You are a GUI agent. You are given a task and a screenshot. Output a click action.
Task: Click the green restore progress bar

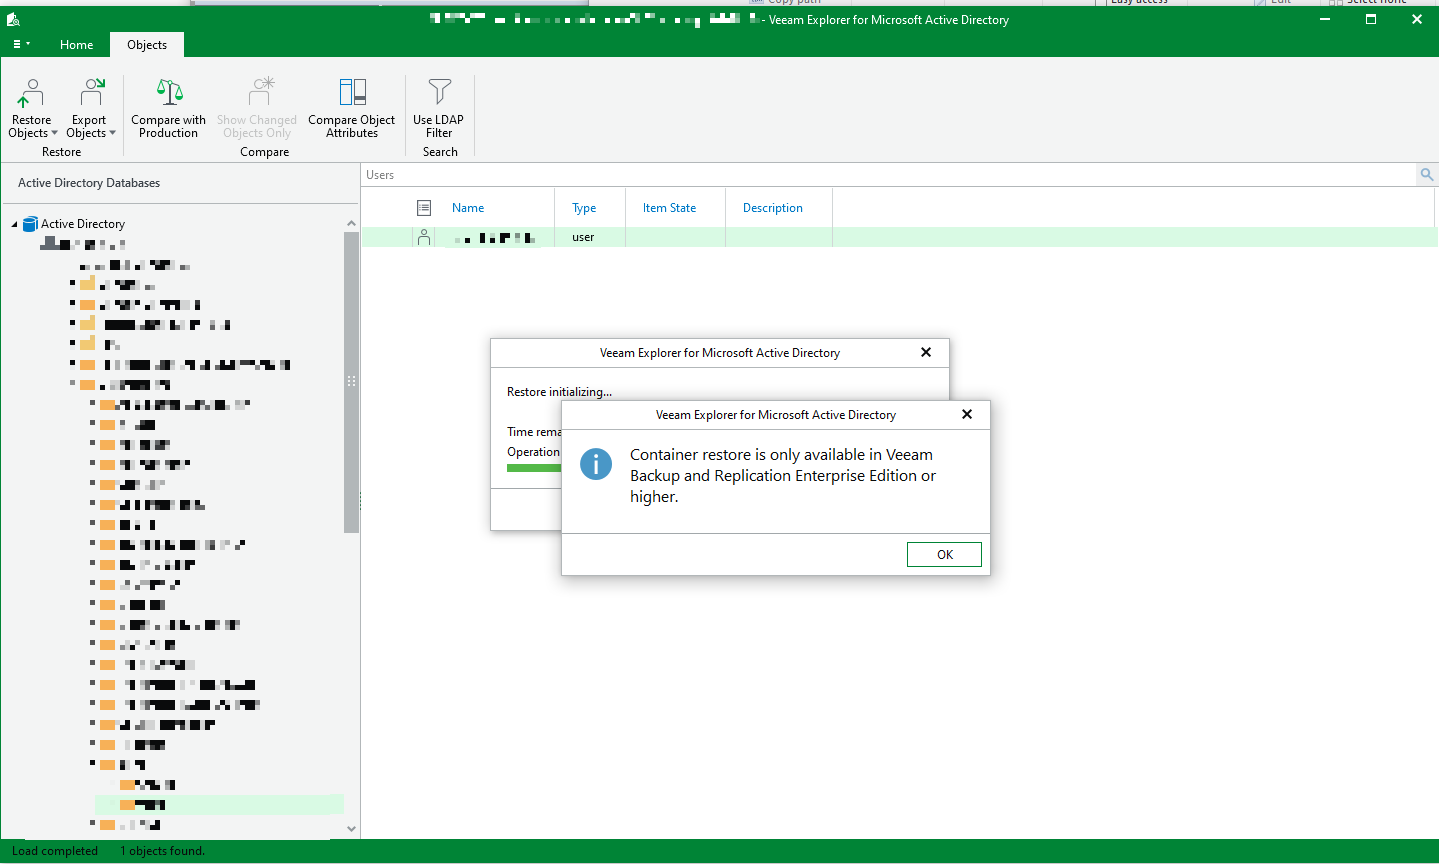(x=534, y=468)
